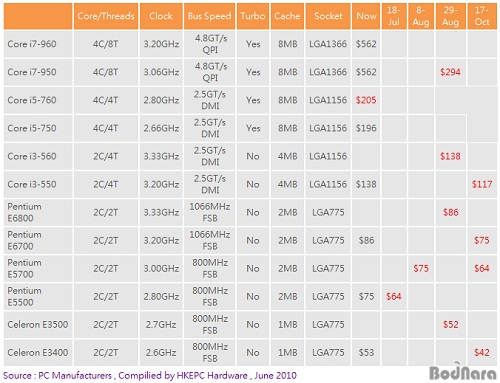Click the Celeron E3500 $52 price

point(450,324)
